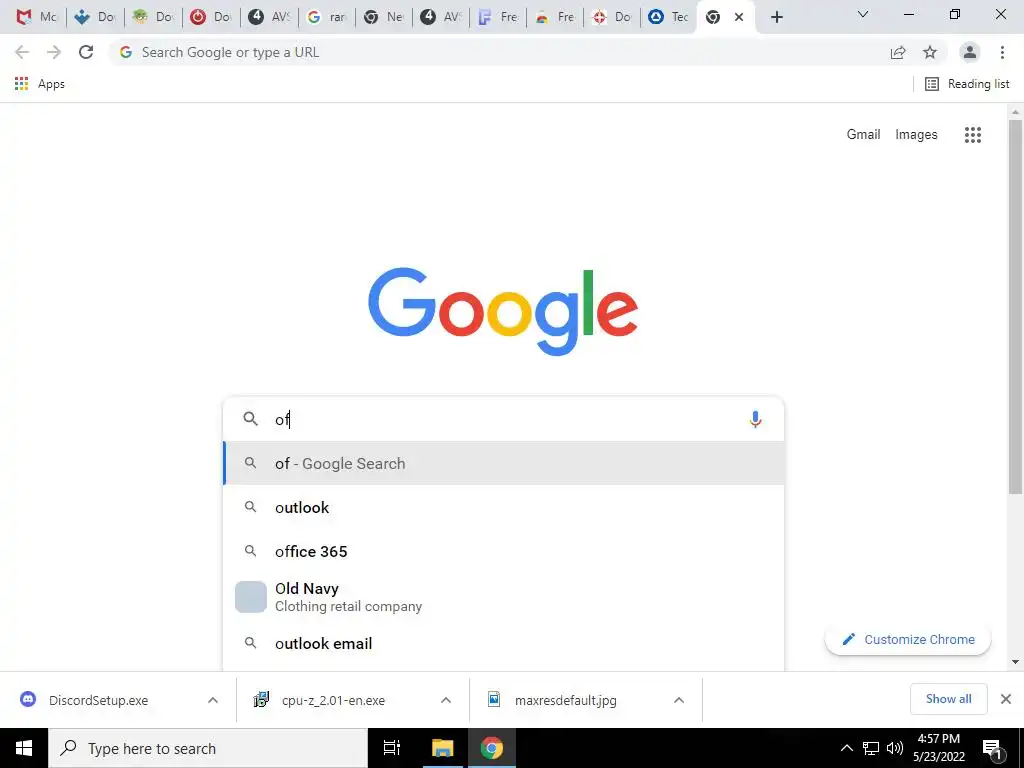Screen dimensions: 1024x768
Task: Open Task View on the taskbar
Action: click(x=392, y=748)
